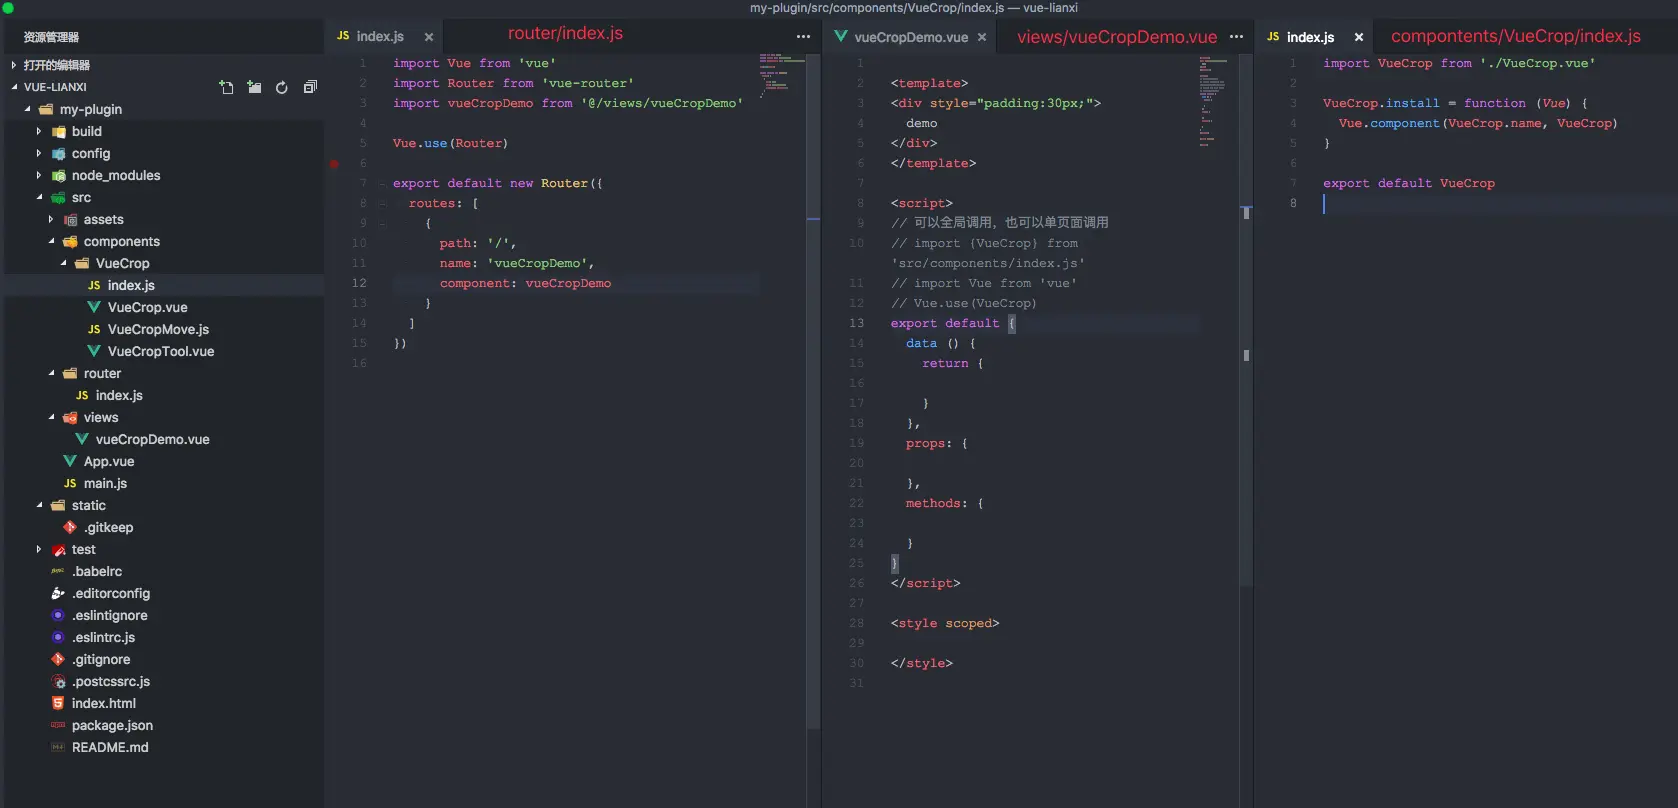Image resolution: width=1678 pixels, height=808 pixels.
Task: Collapse the components folder
Action: (51, 241)
